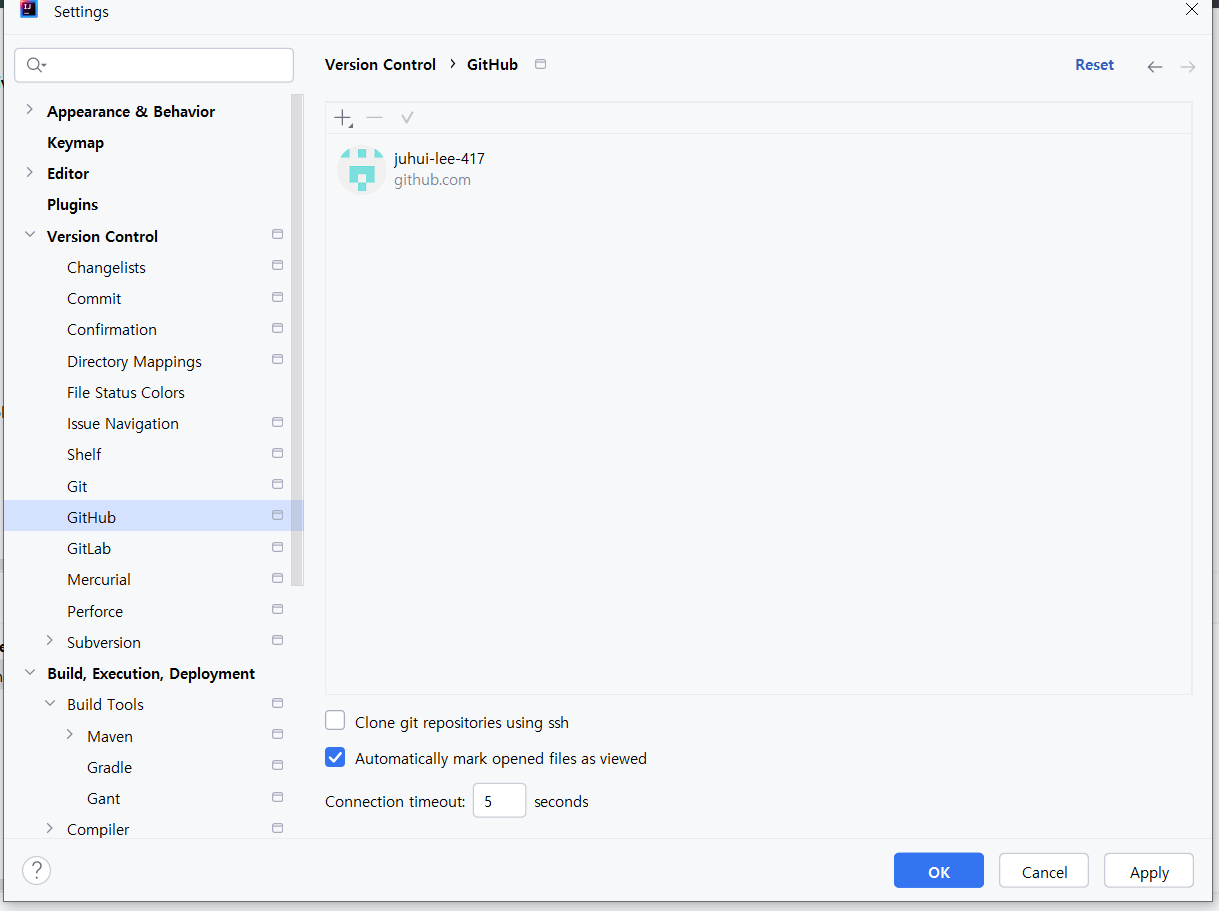Click project-level icon on Confirmation row

click(x=277, y=328)
